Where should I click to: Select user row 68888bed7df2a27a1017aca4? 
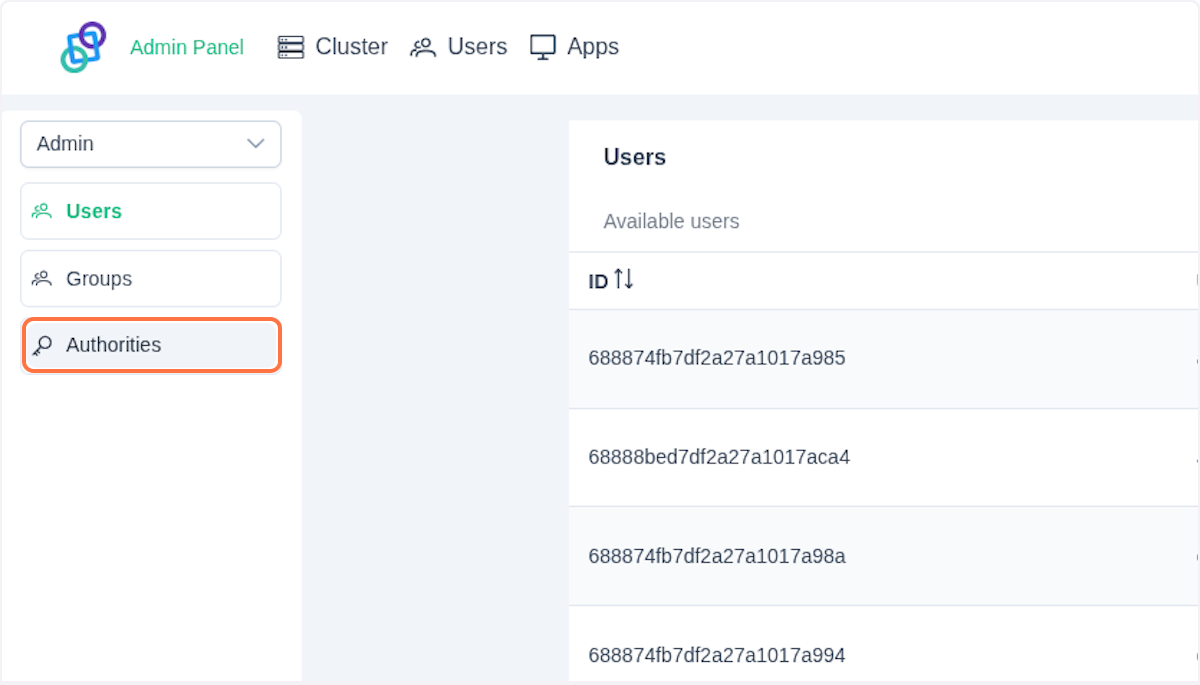(718, 457)
